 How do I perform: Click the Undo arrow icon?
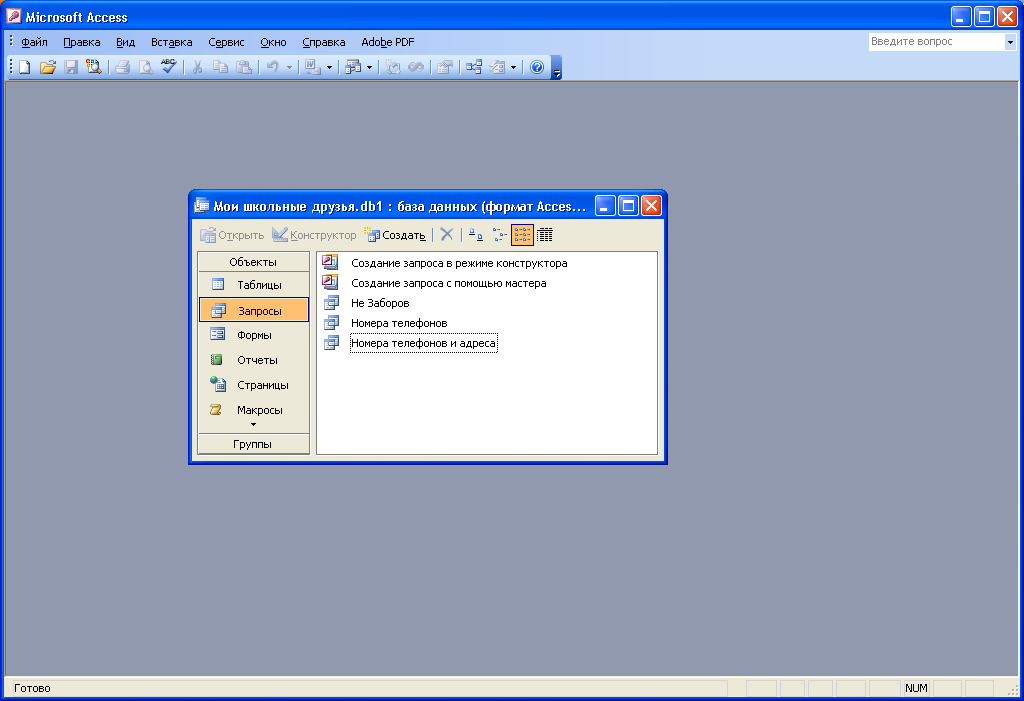coord(273,67)
